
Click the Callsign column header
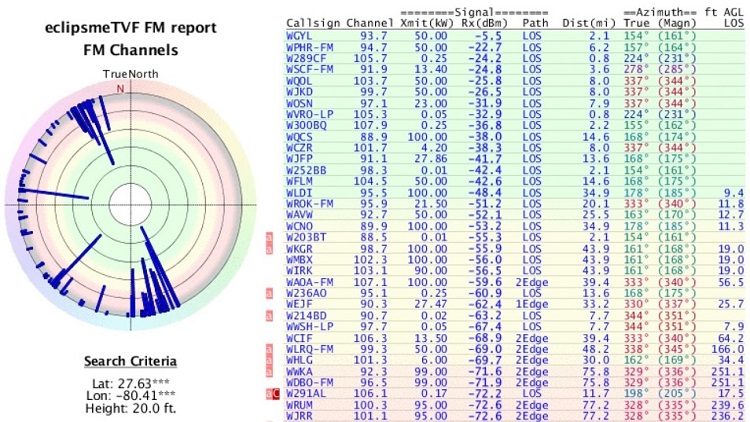click(x=312, y=20)
